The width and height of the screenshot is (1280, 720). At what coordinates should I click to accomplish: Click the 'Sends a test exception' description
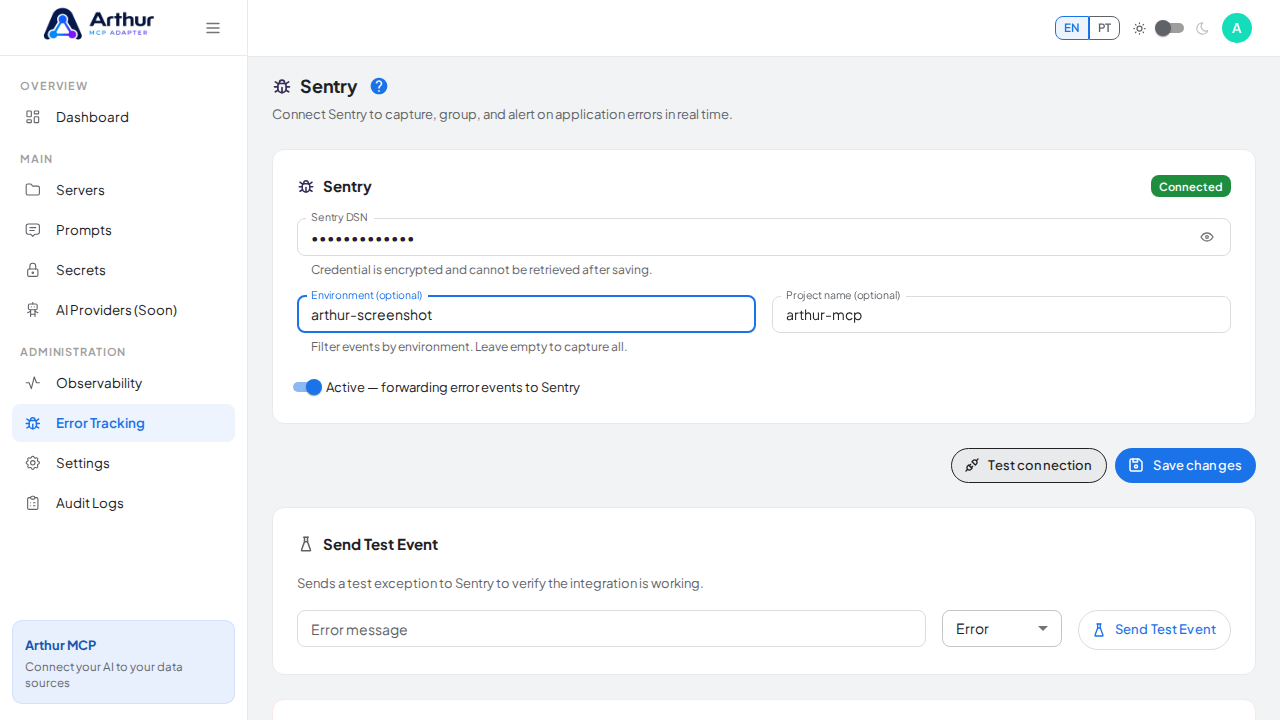[500, 583]
